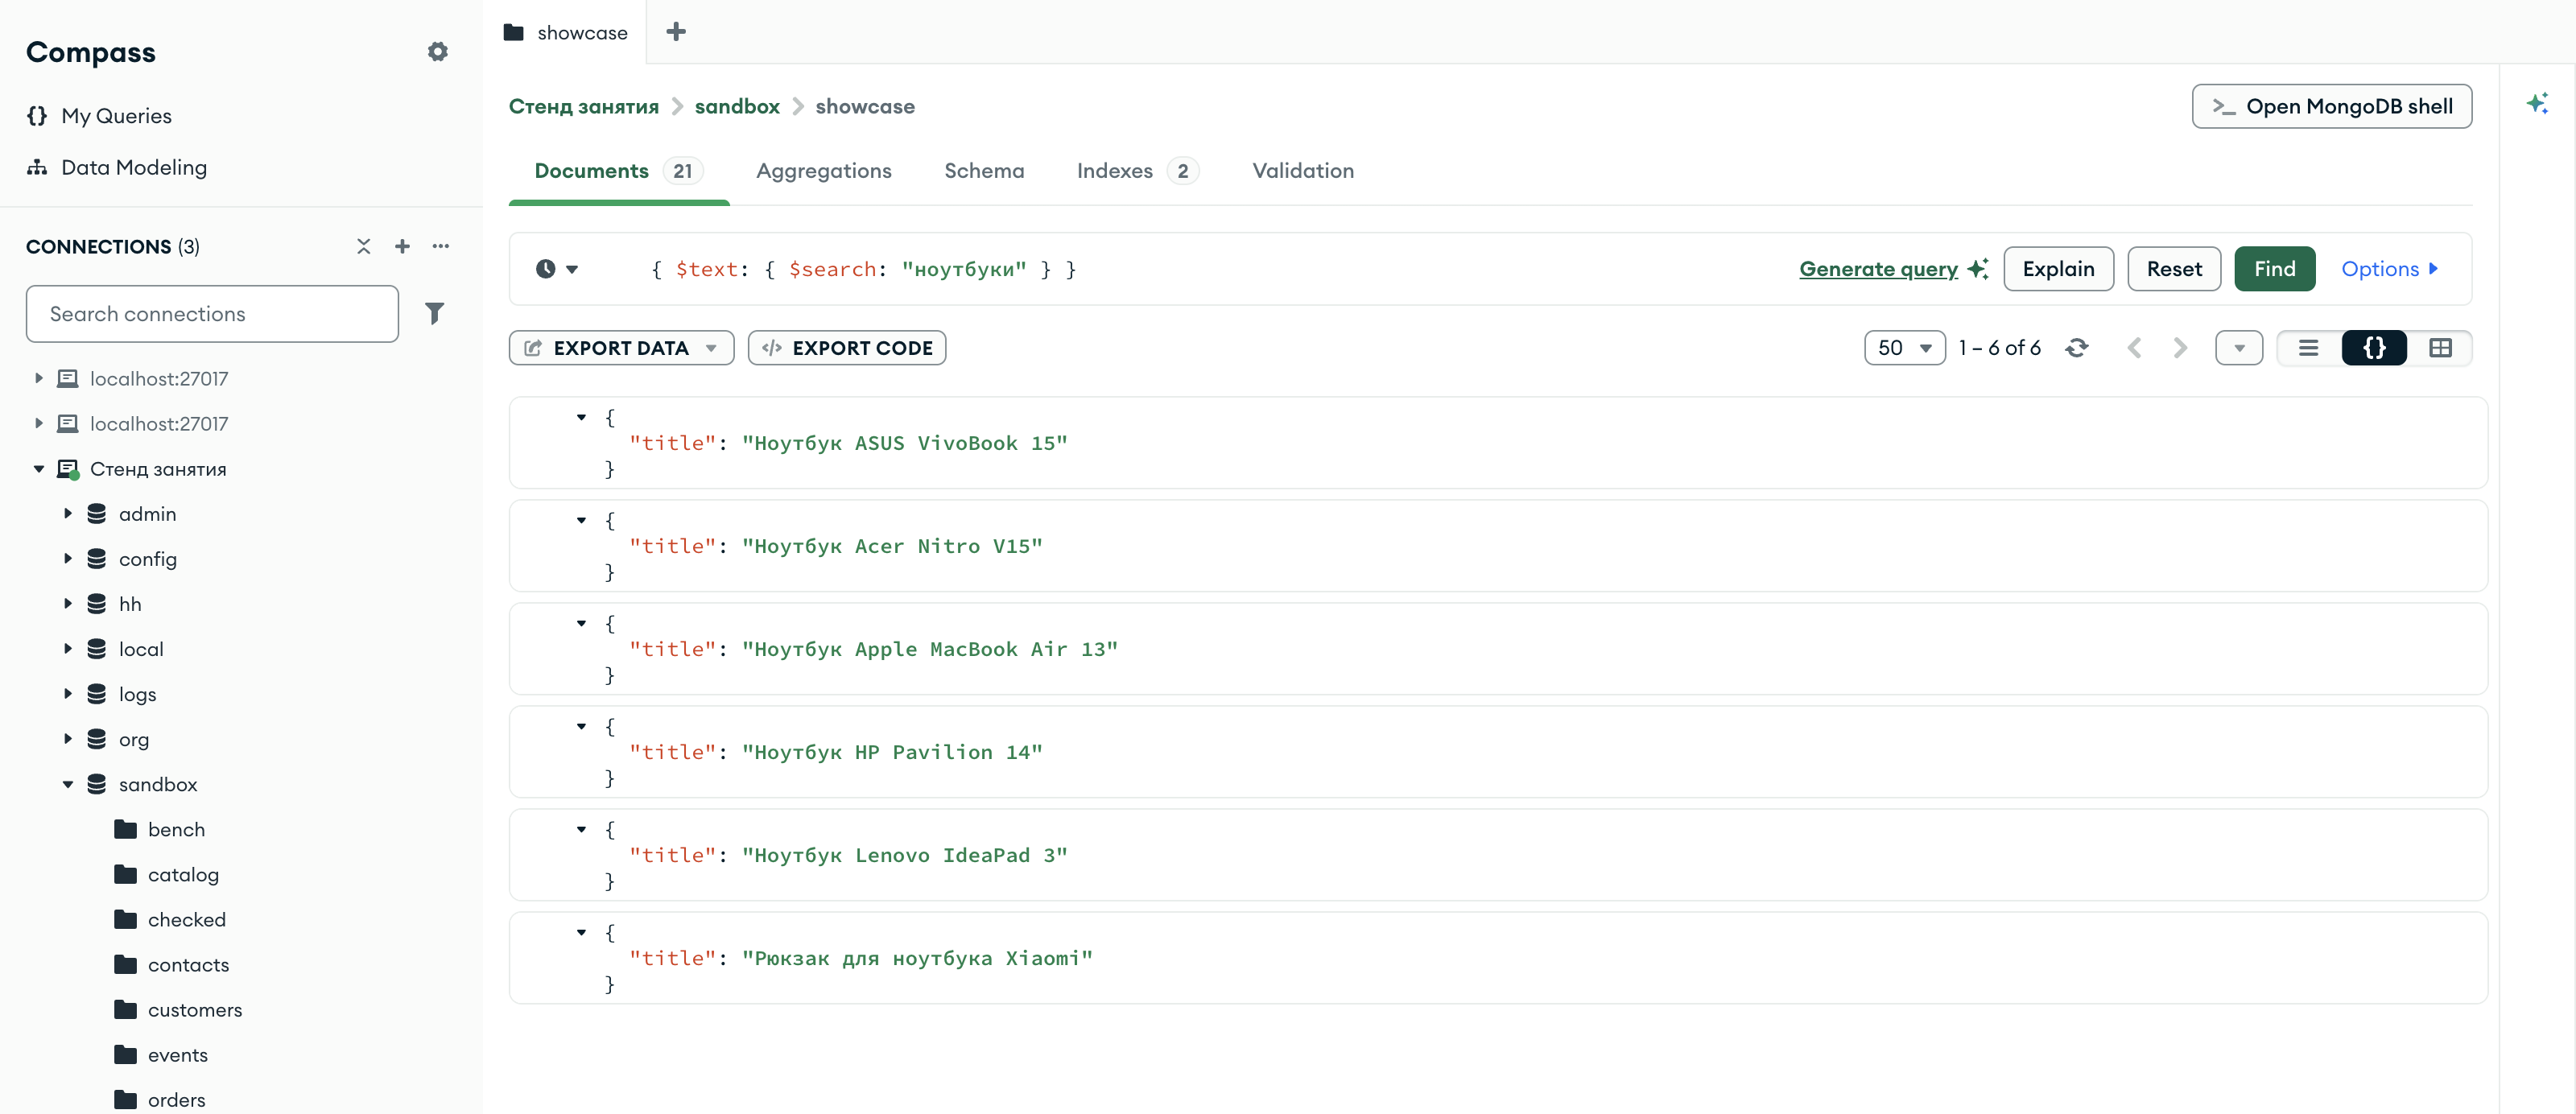
Task: Click the Search connections field
Action: 212,314
